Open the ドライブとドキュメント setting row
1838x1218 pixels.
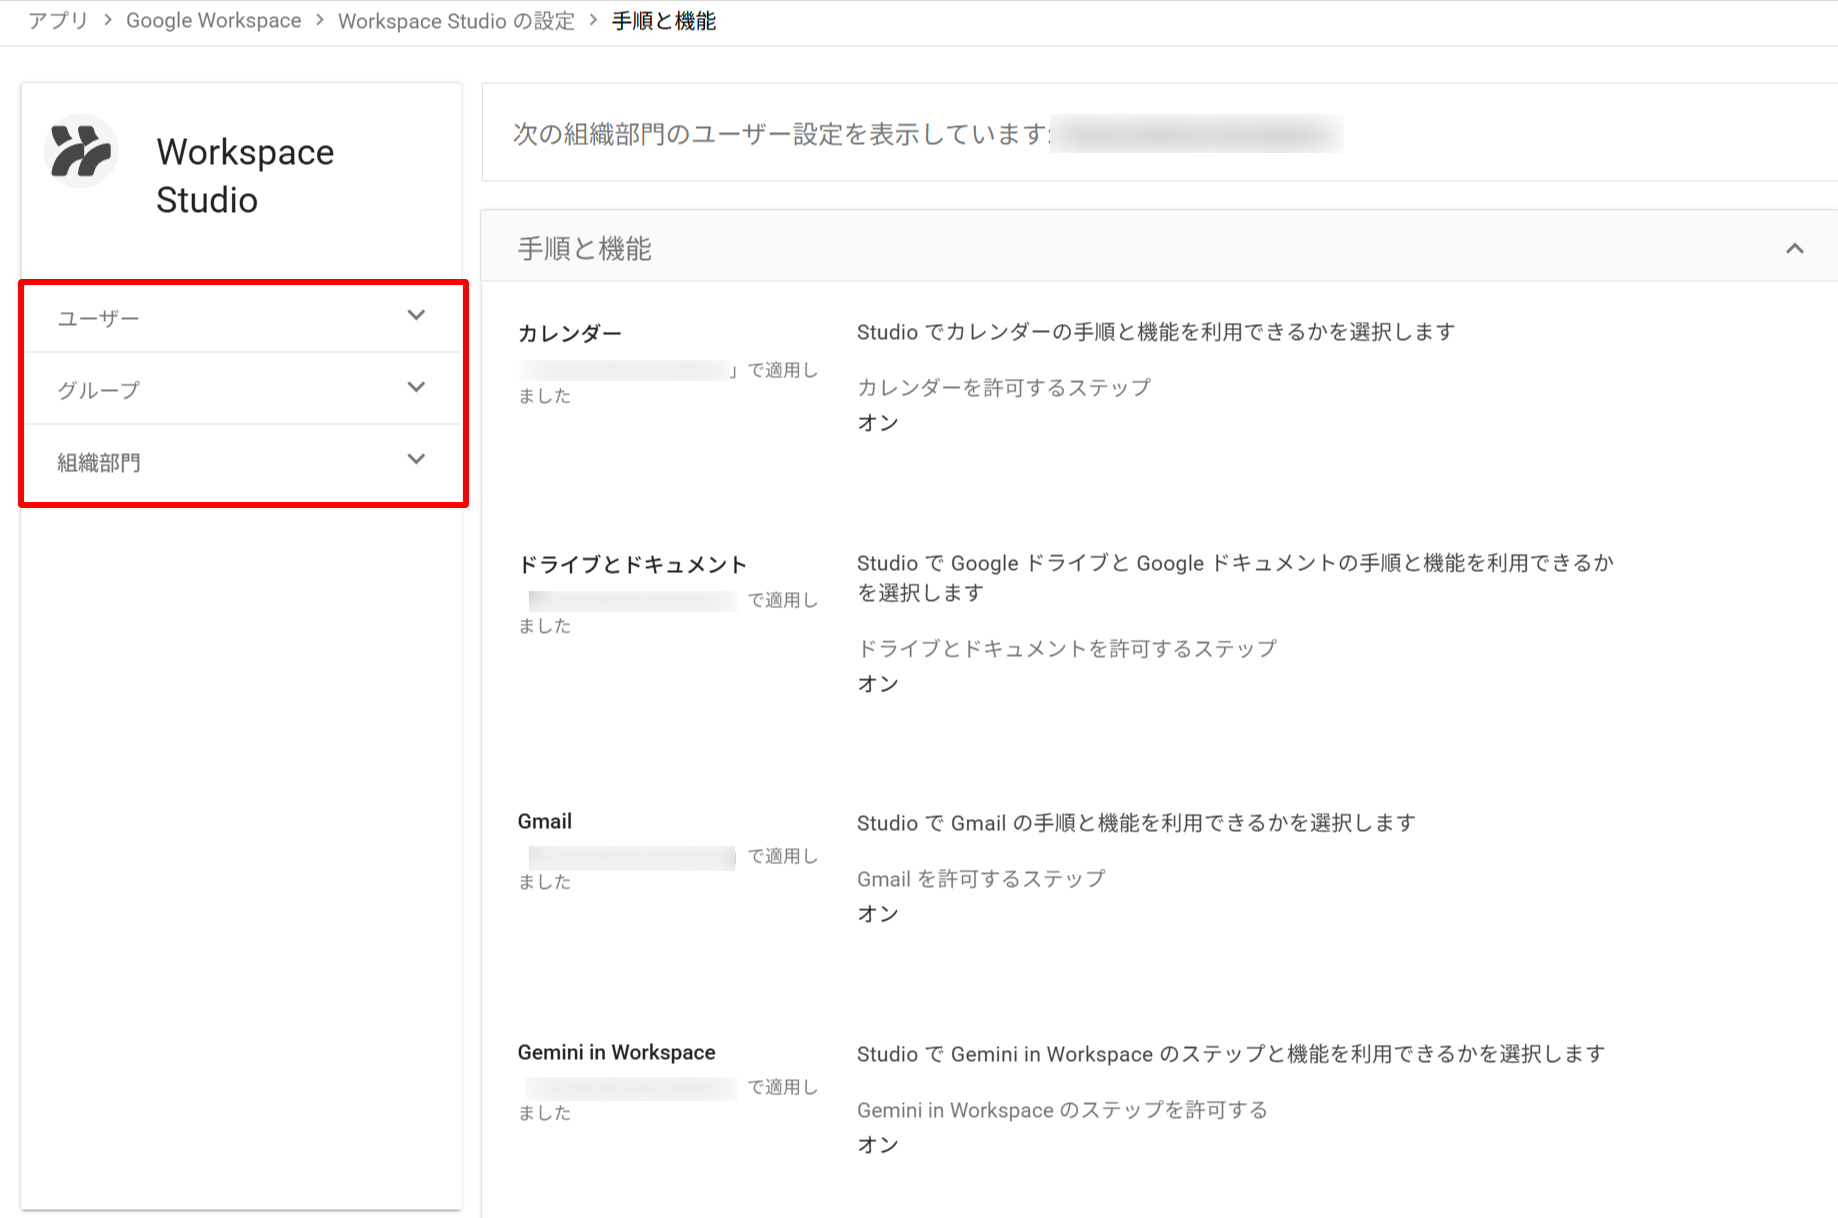1160,623
